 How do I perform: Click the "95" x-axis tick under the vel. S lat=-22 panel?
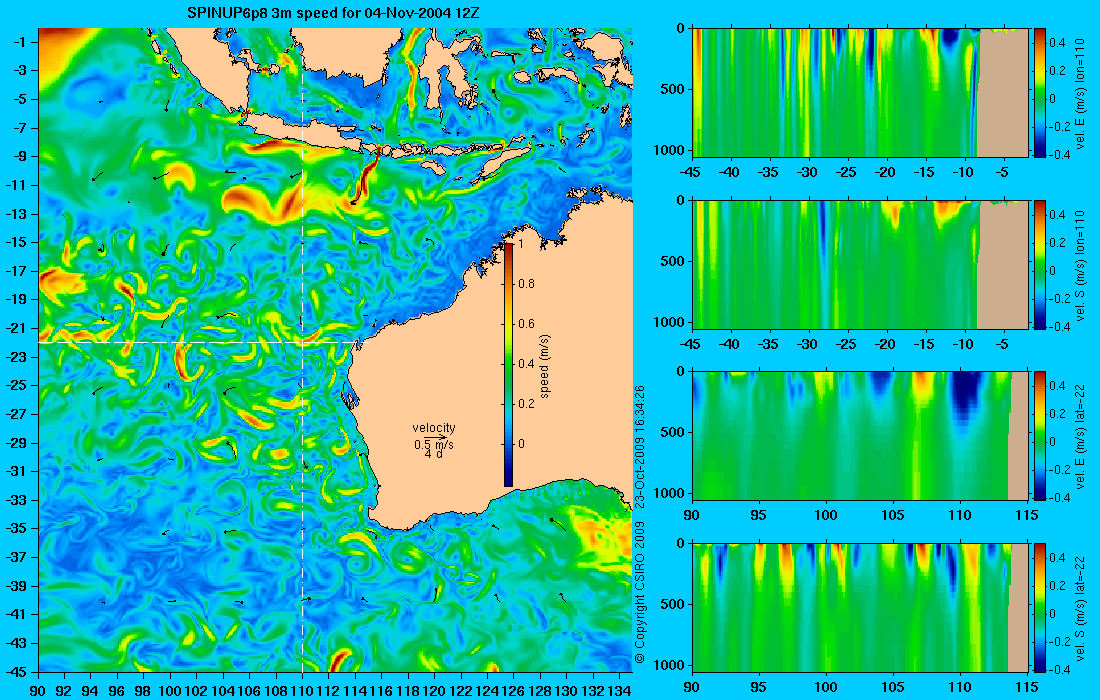759,687
